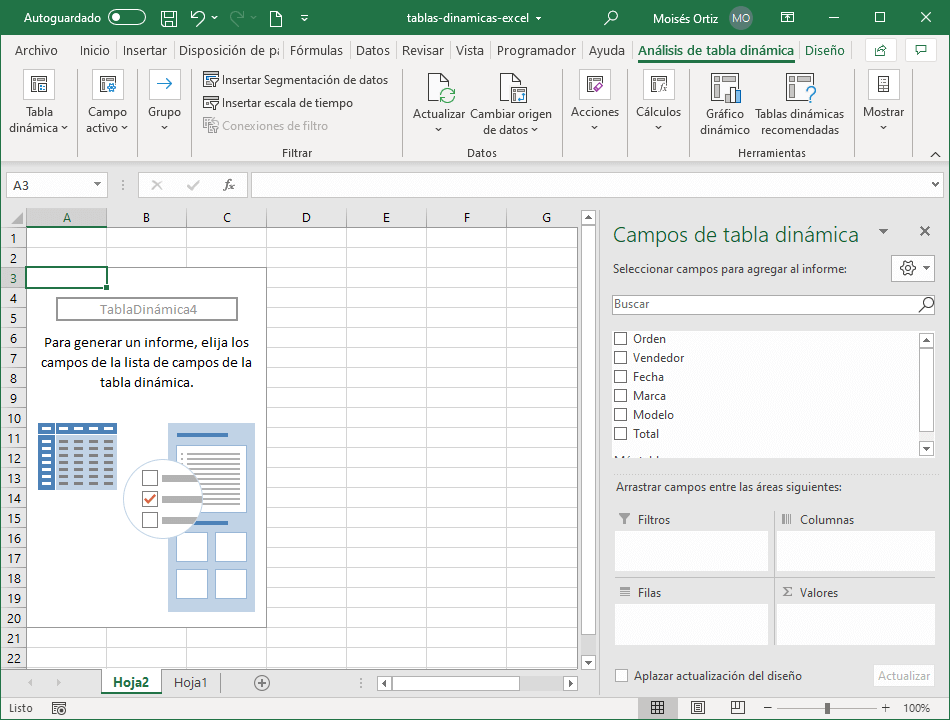Click Cambiar origen de datos icon
This screenshot has height=720, width=950.
pos(513,88)
